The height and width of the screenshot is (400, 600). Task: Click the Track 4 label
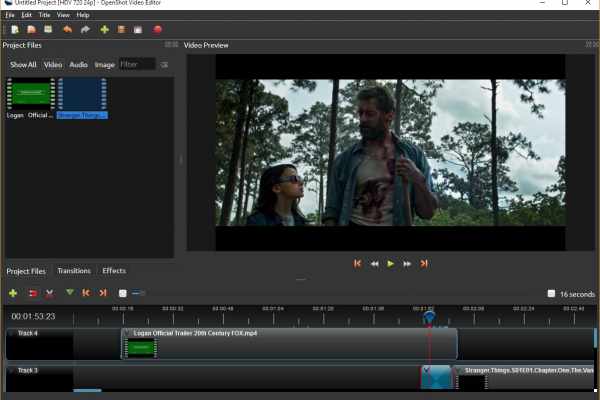tap(28, 333)
